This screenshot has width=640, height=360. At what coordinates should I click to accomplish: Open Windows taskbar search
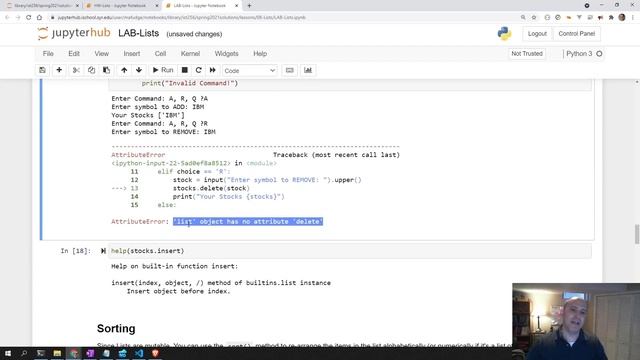coord(24,353)
